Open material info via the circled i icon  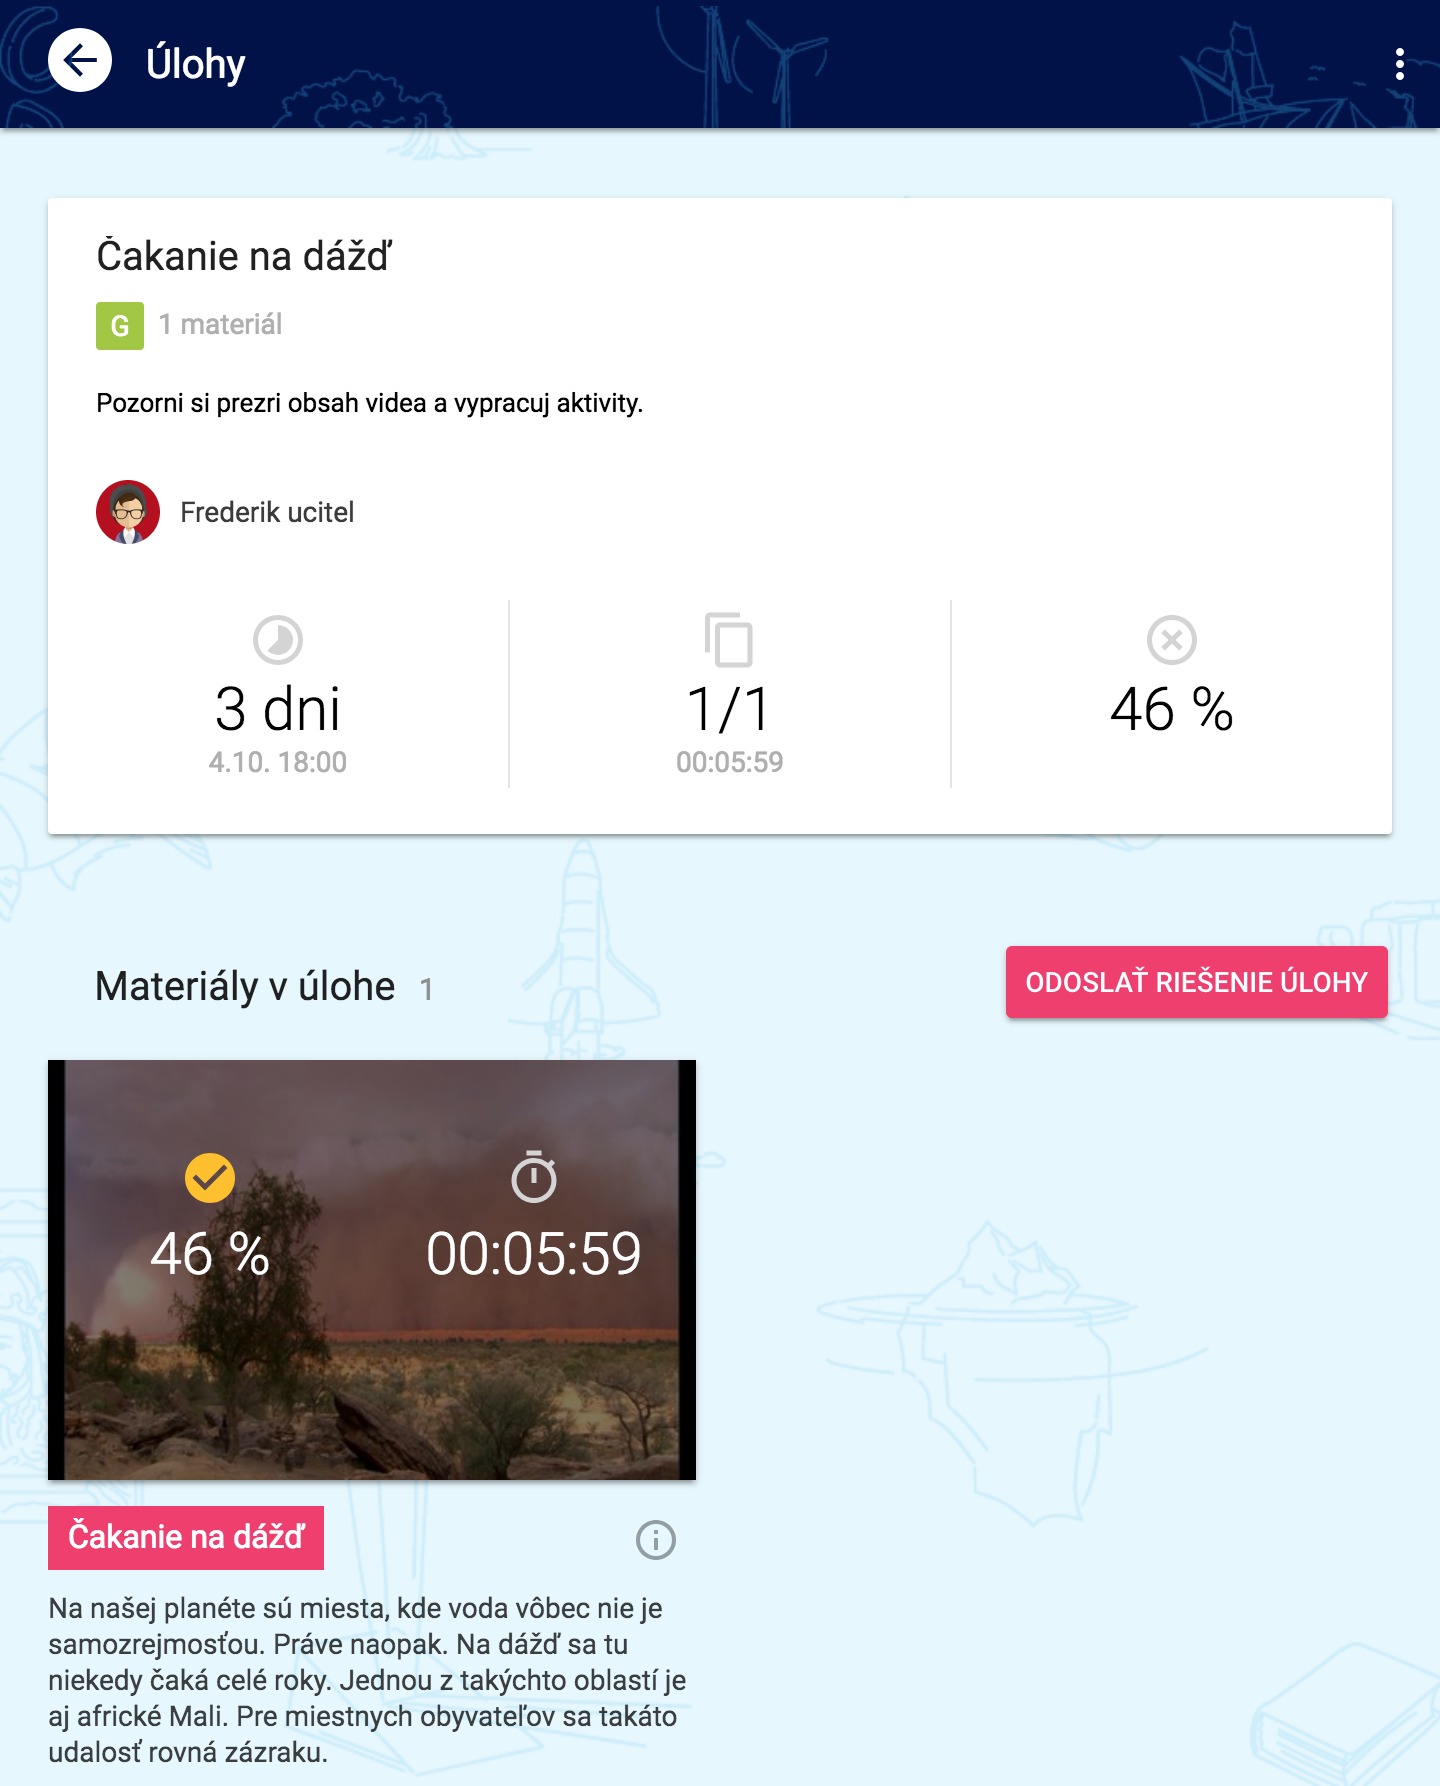tap(656, 1540)
